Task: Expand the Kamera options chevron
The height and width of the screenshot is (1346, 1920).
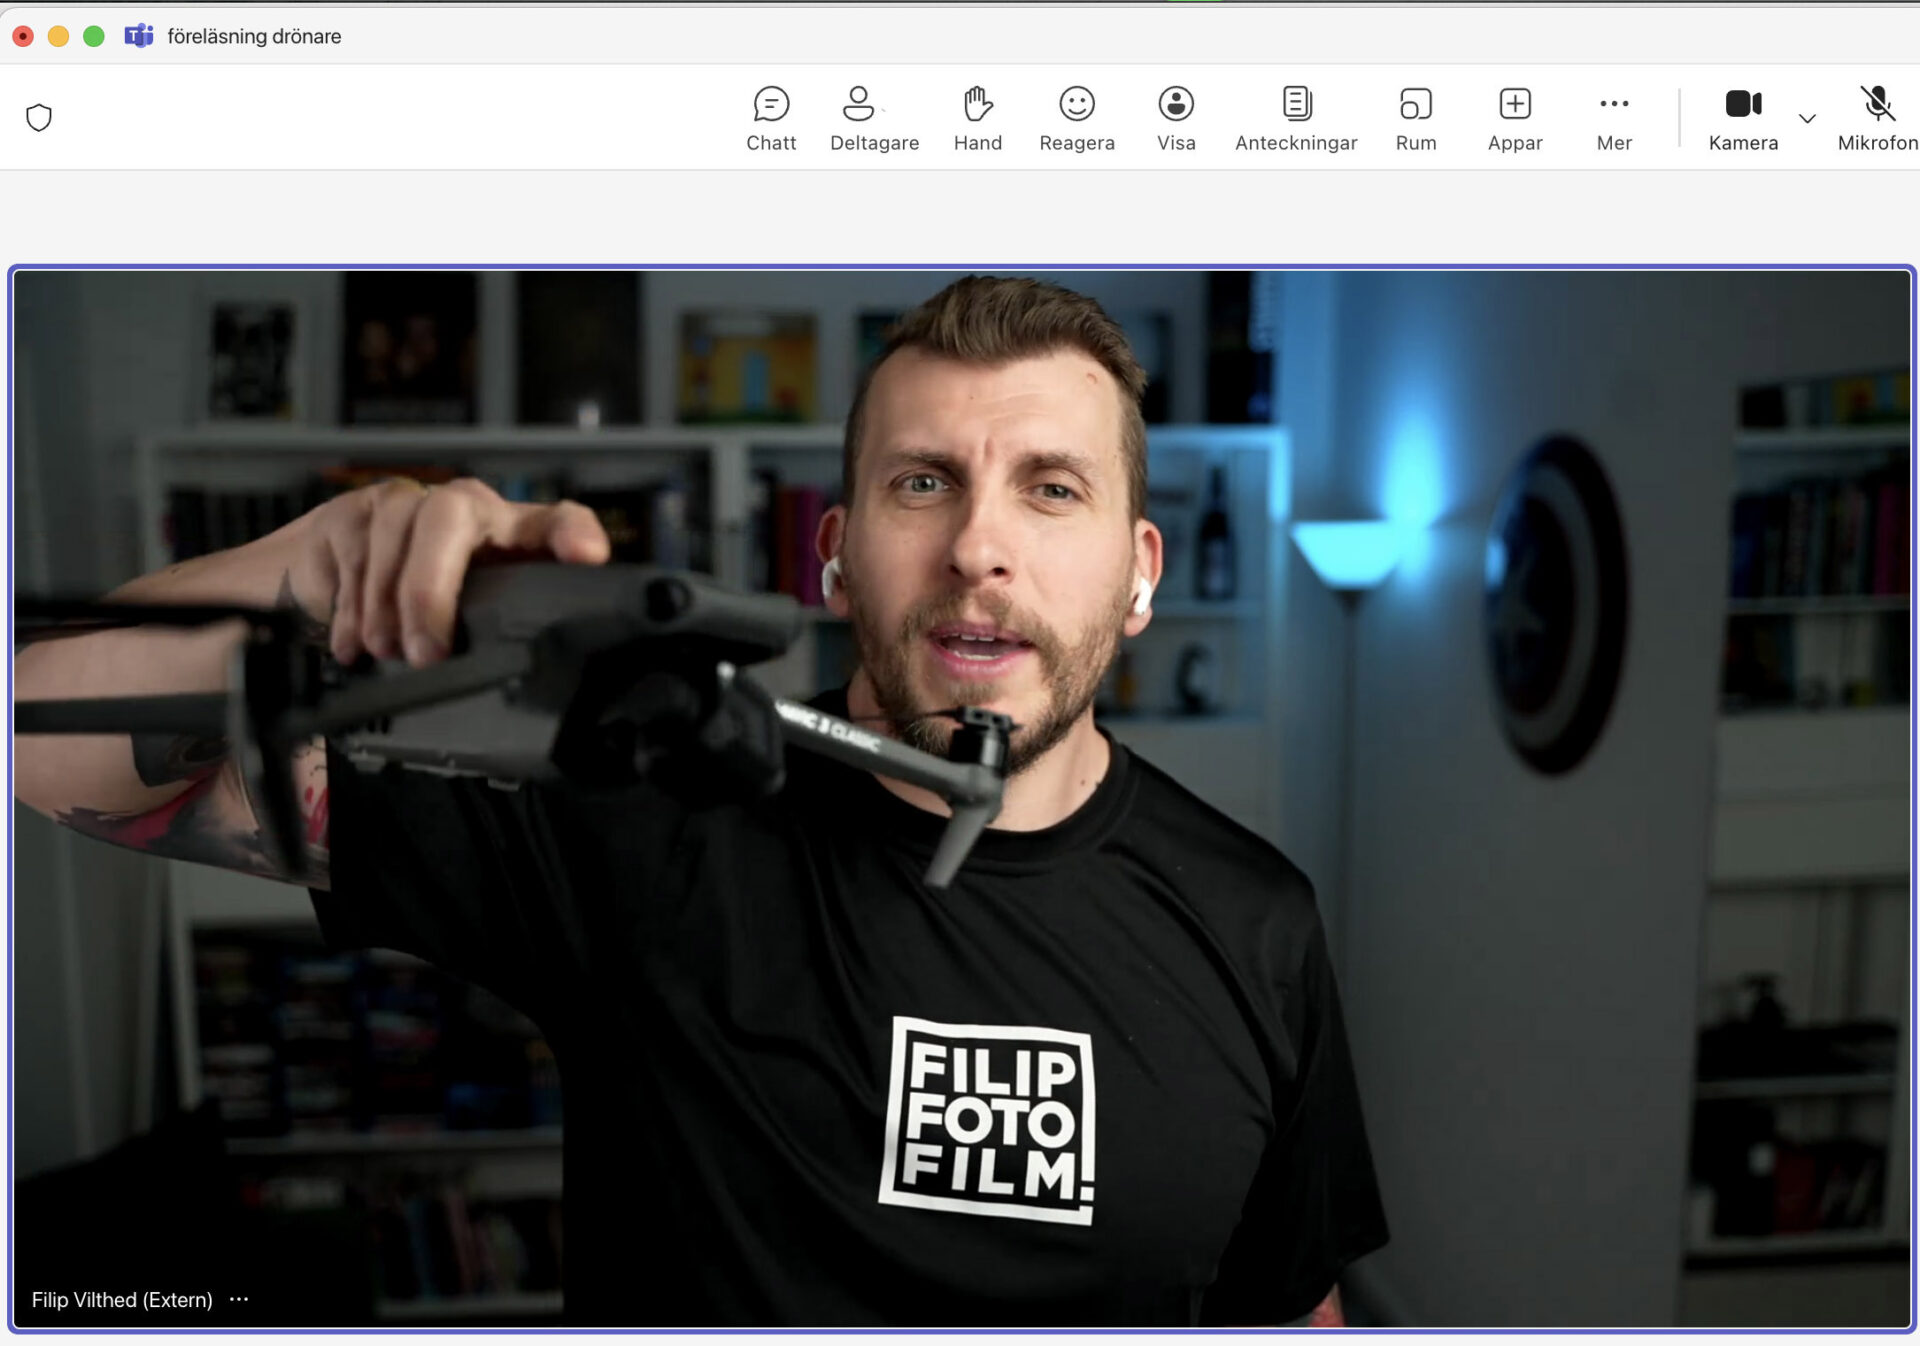Action: [x=1806, y=118]
